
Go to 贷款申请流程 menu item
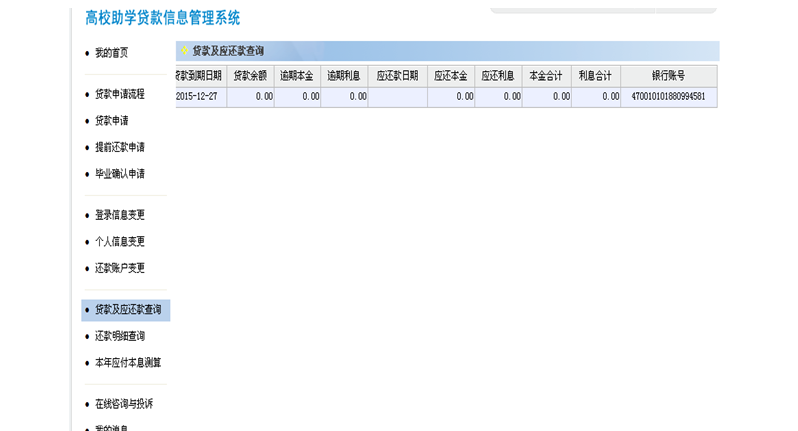tap(119, 94)
